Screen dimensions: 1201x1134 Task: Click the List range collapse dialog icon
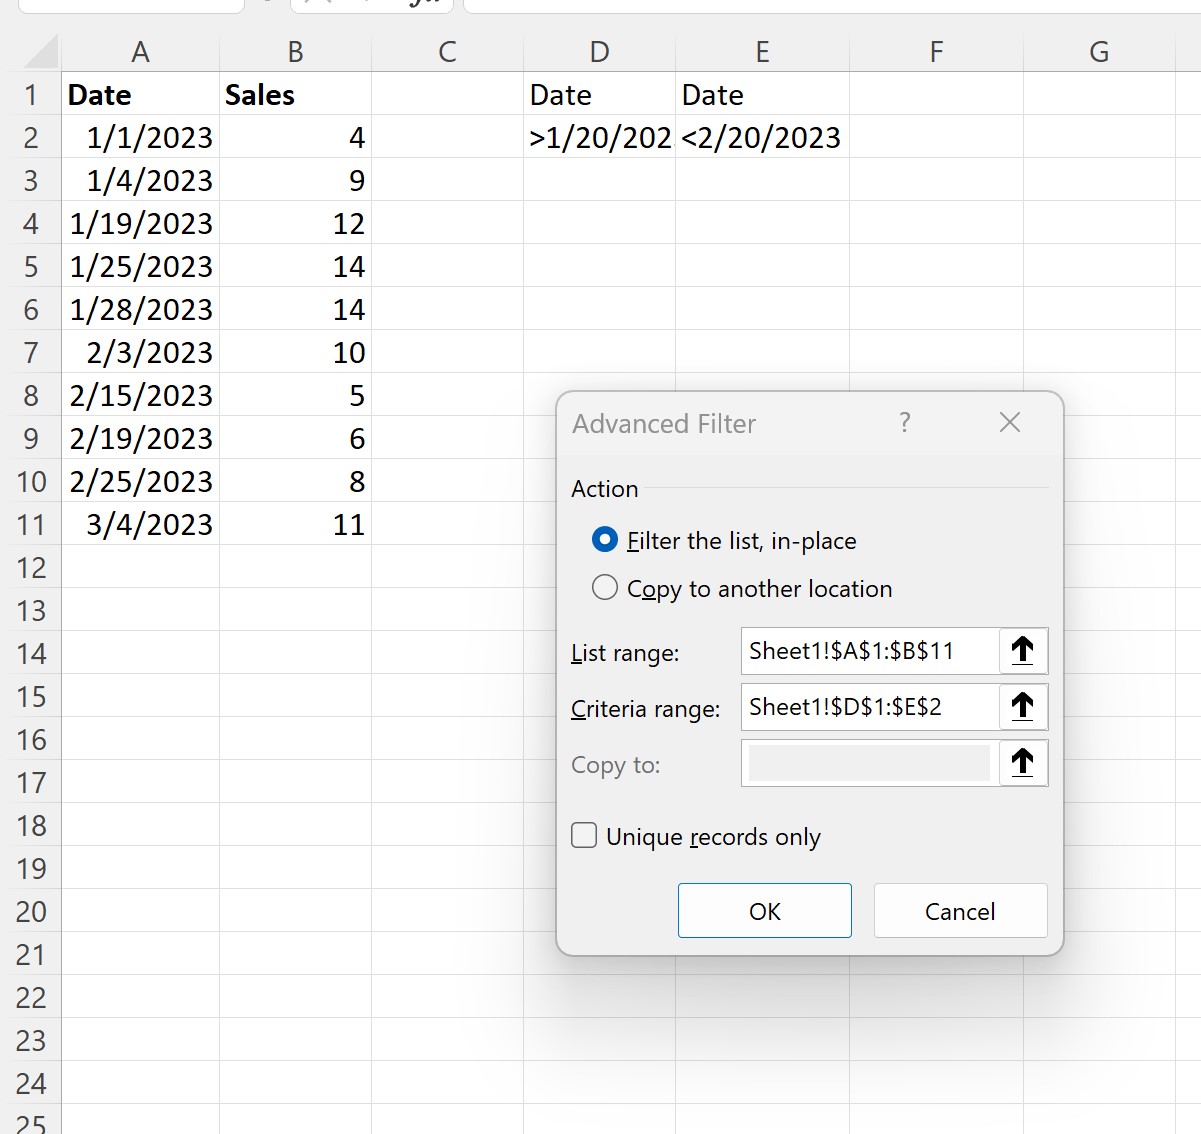1022,650
